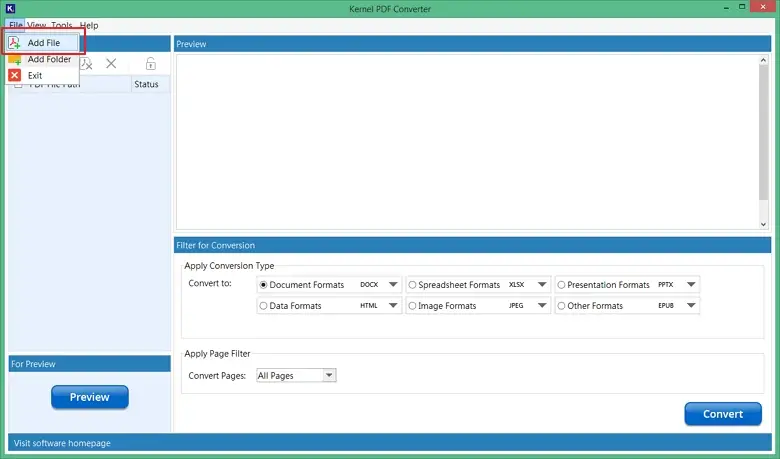This screenshot has width=780, height=459.
Task: Click the preview scrollbar down arrow
Action: [x=764, y=224]
